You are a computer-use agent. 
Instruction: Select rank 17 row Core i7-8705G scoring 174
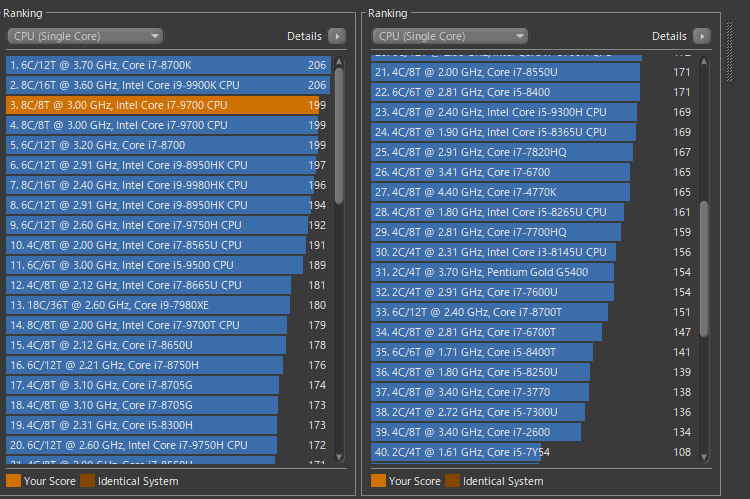168,386
